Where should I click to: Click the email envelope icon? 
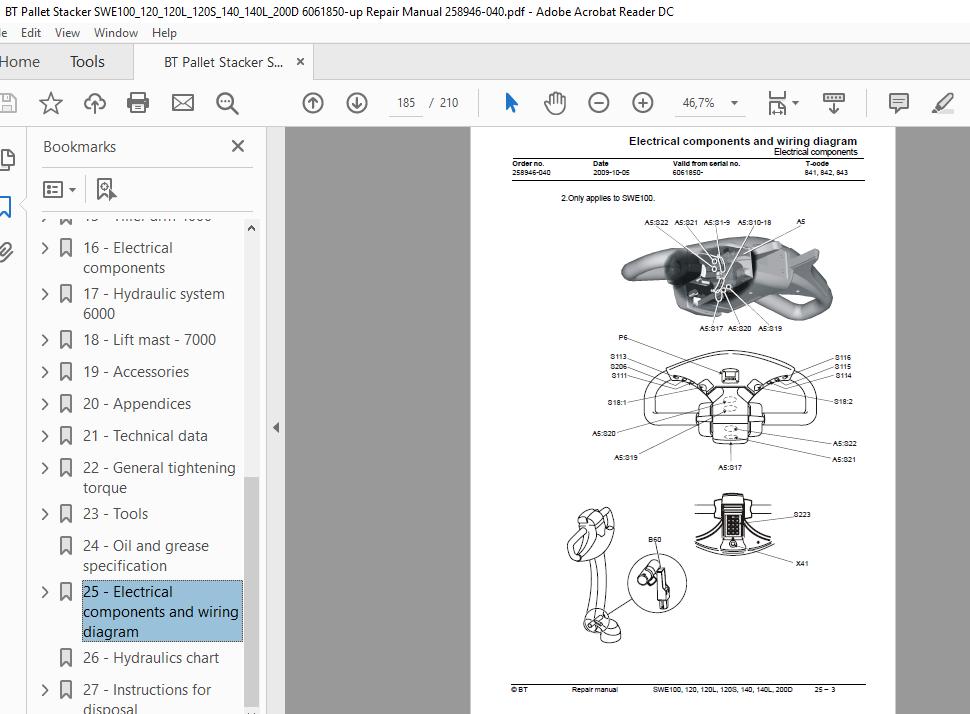click(182, 103)
